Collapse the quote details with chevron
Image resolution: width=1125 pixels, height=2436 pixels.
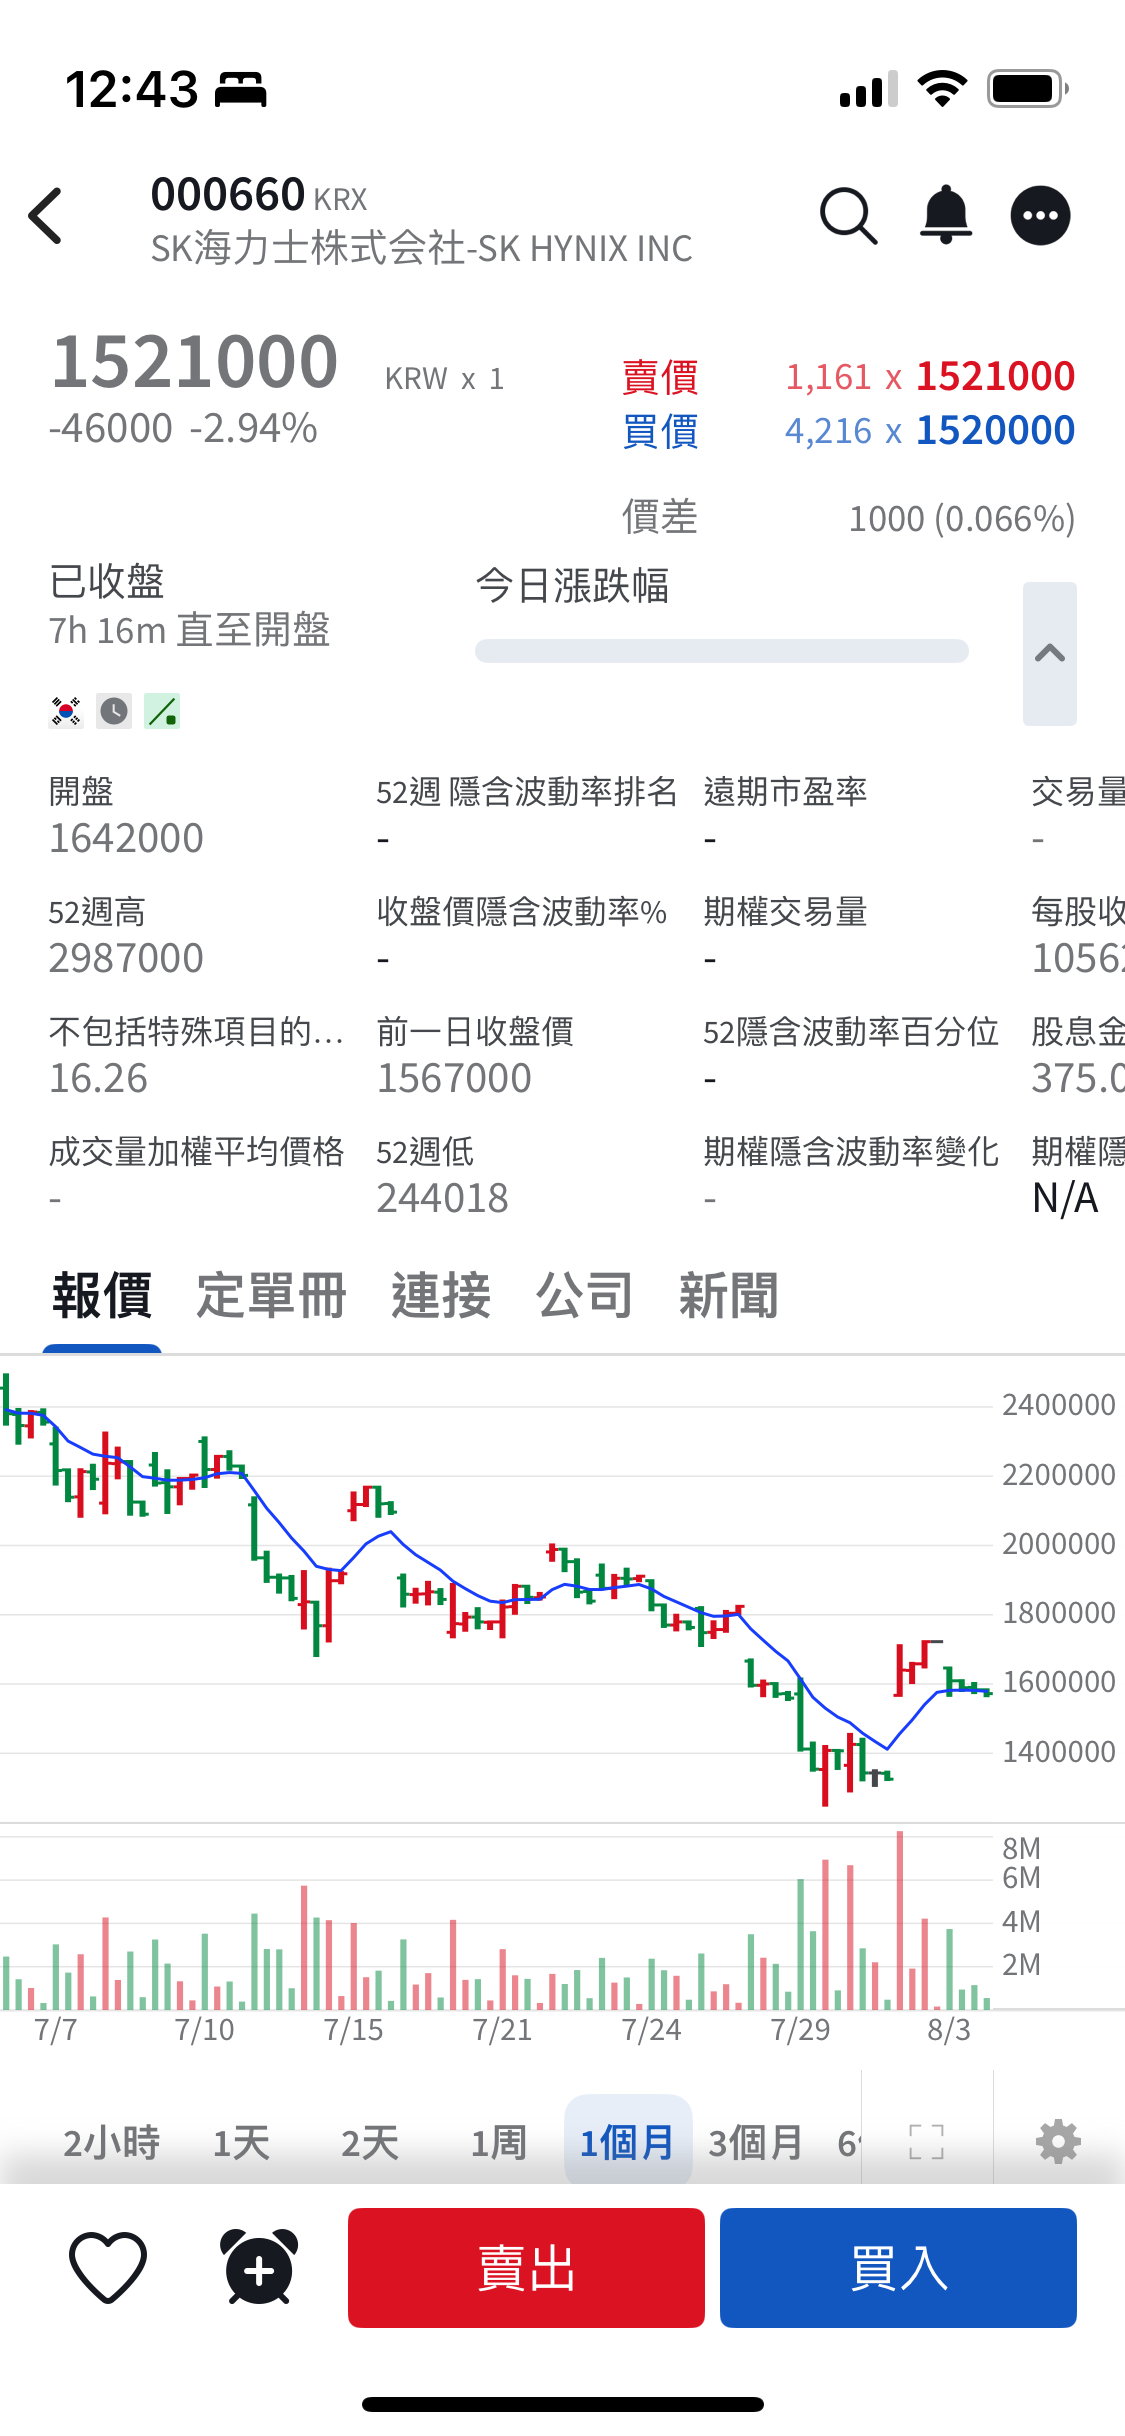coord(1049,654)
